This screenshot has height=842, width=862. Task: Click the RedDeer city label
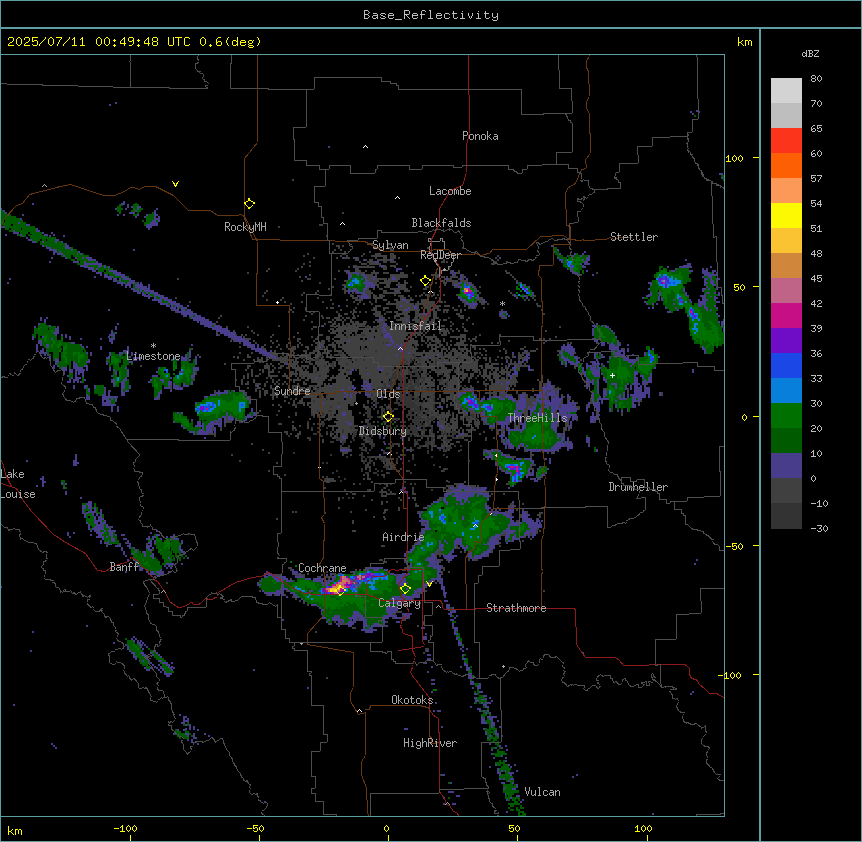[440, 255]
